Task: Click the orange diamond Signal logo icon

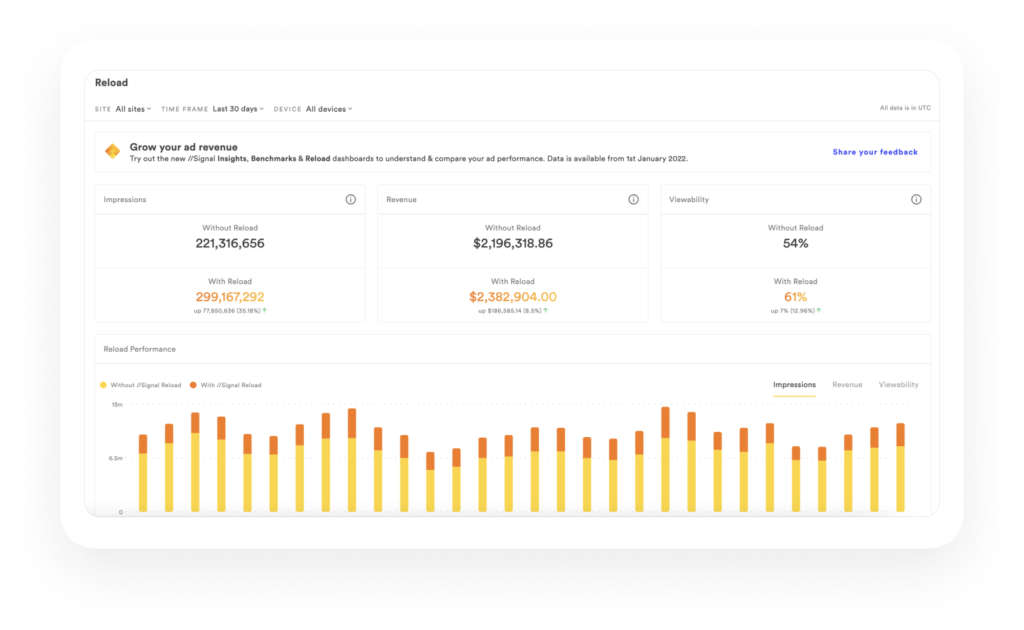Action: click(x=113, y=152)
